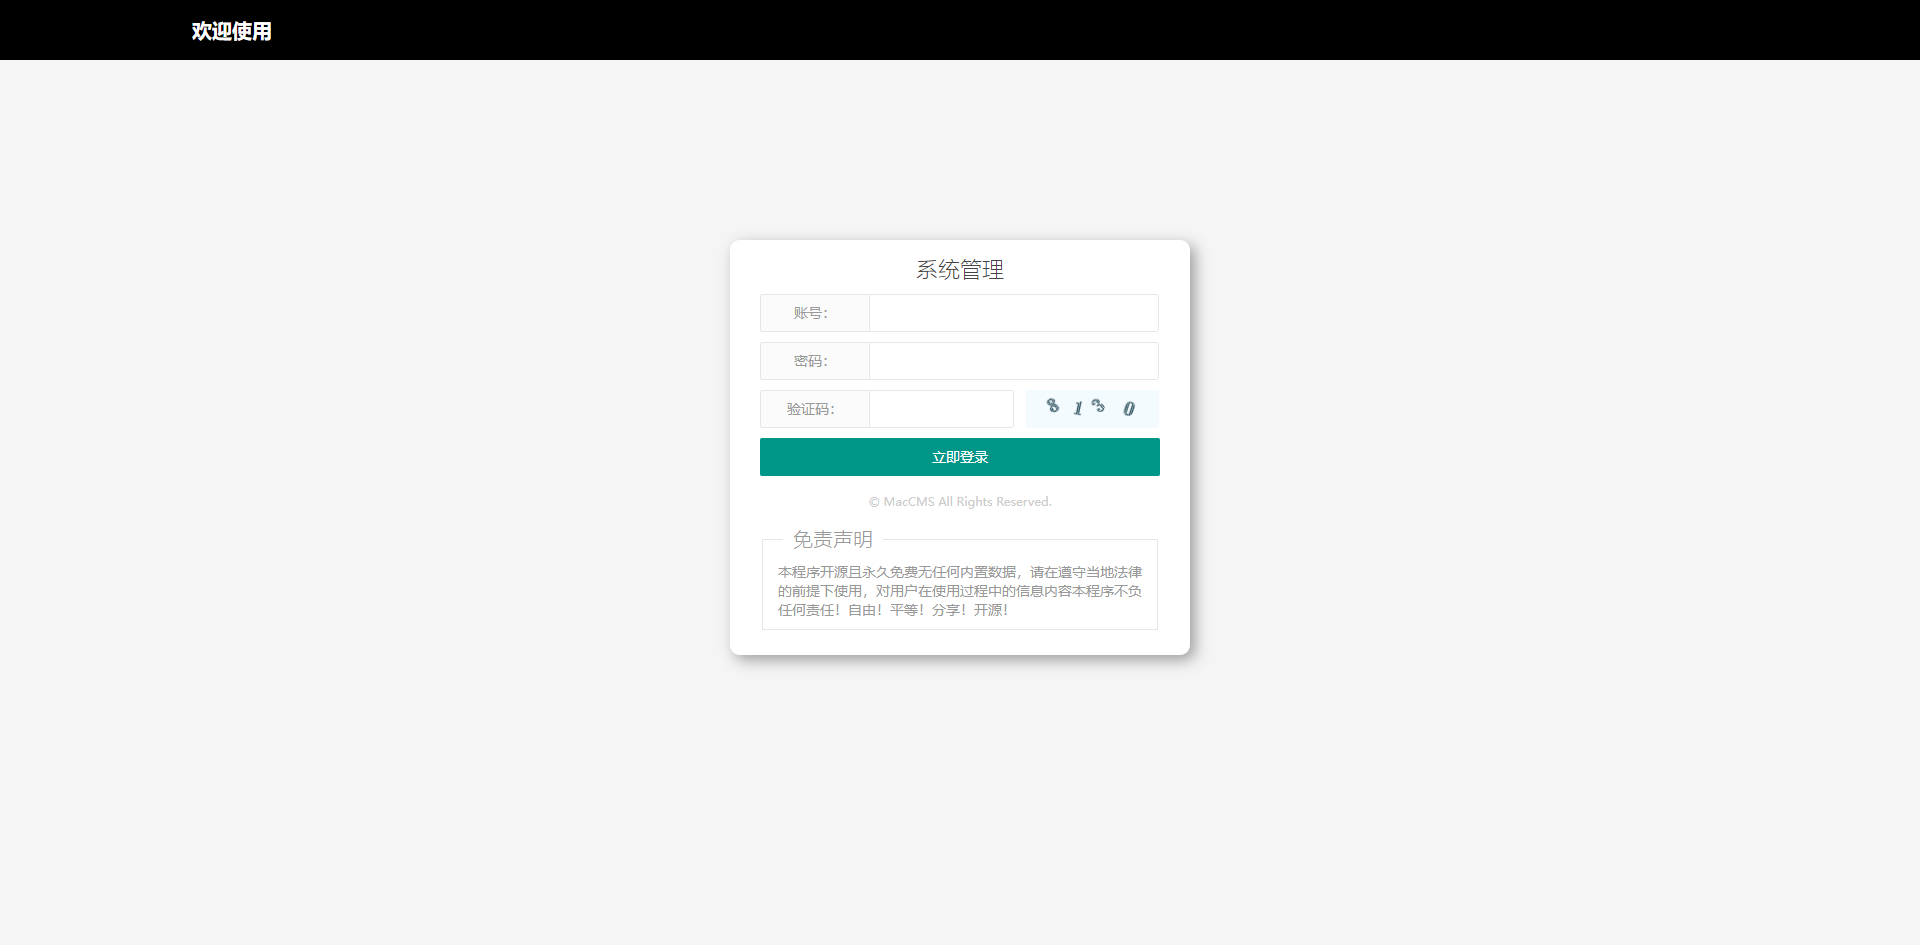This screenshot has height=945, width=1920.
Task: Click the page background outside the login card
Action: click(400, 500)
